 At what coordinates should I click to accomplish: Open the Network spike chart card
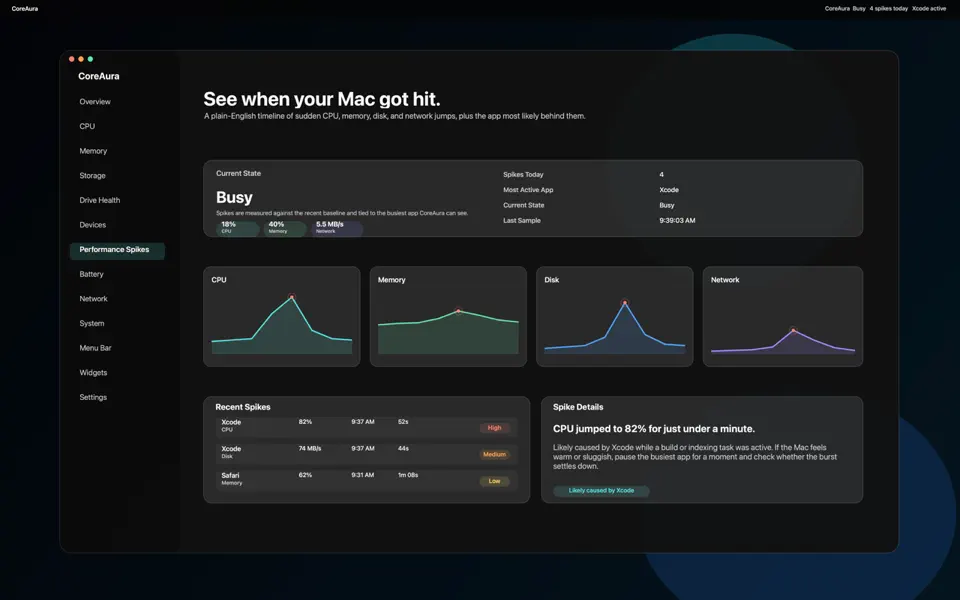[x=782, y=317]
